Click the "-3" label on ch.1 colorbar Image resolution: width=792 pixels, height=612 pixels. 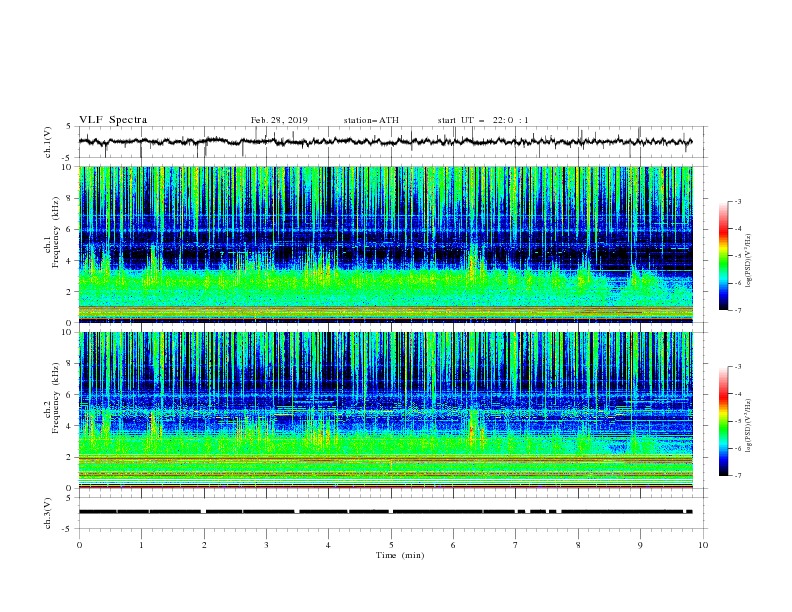(x=737, y=201)
